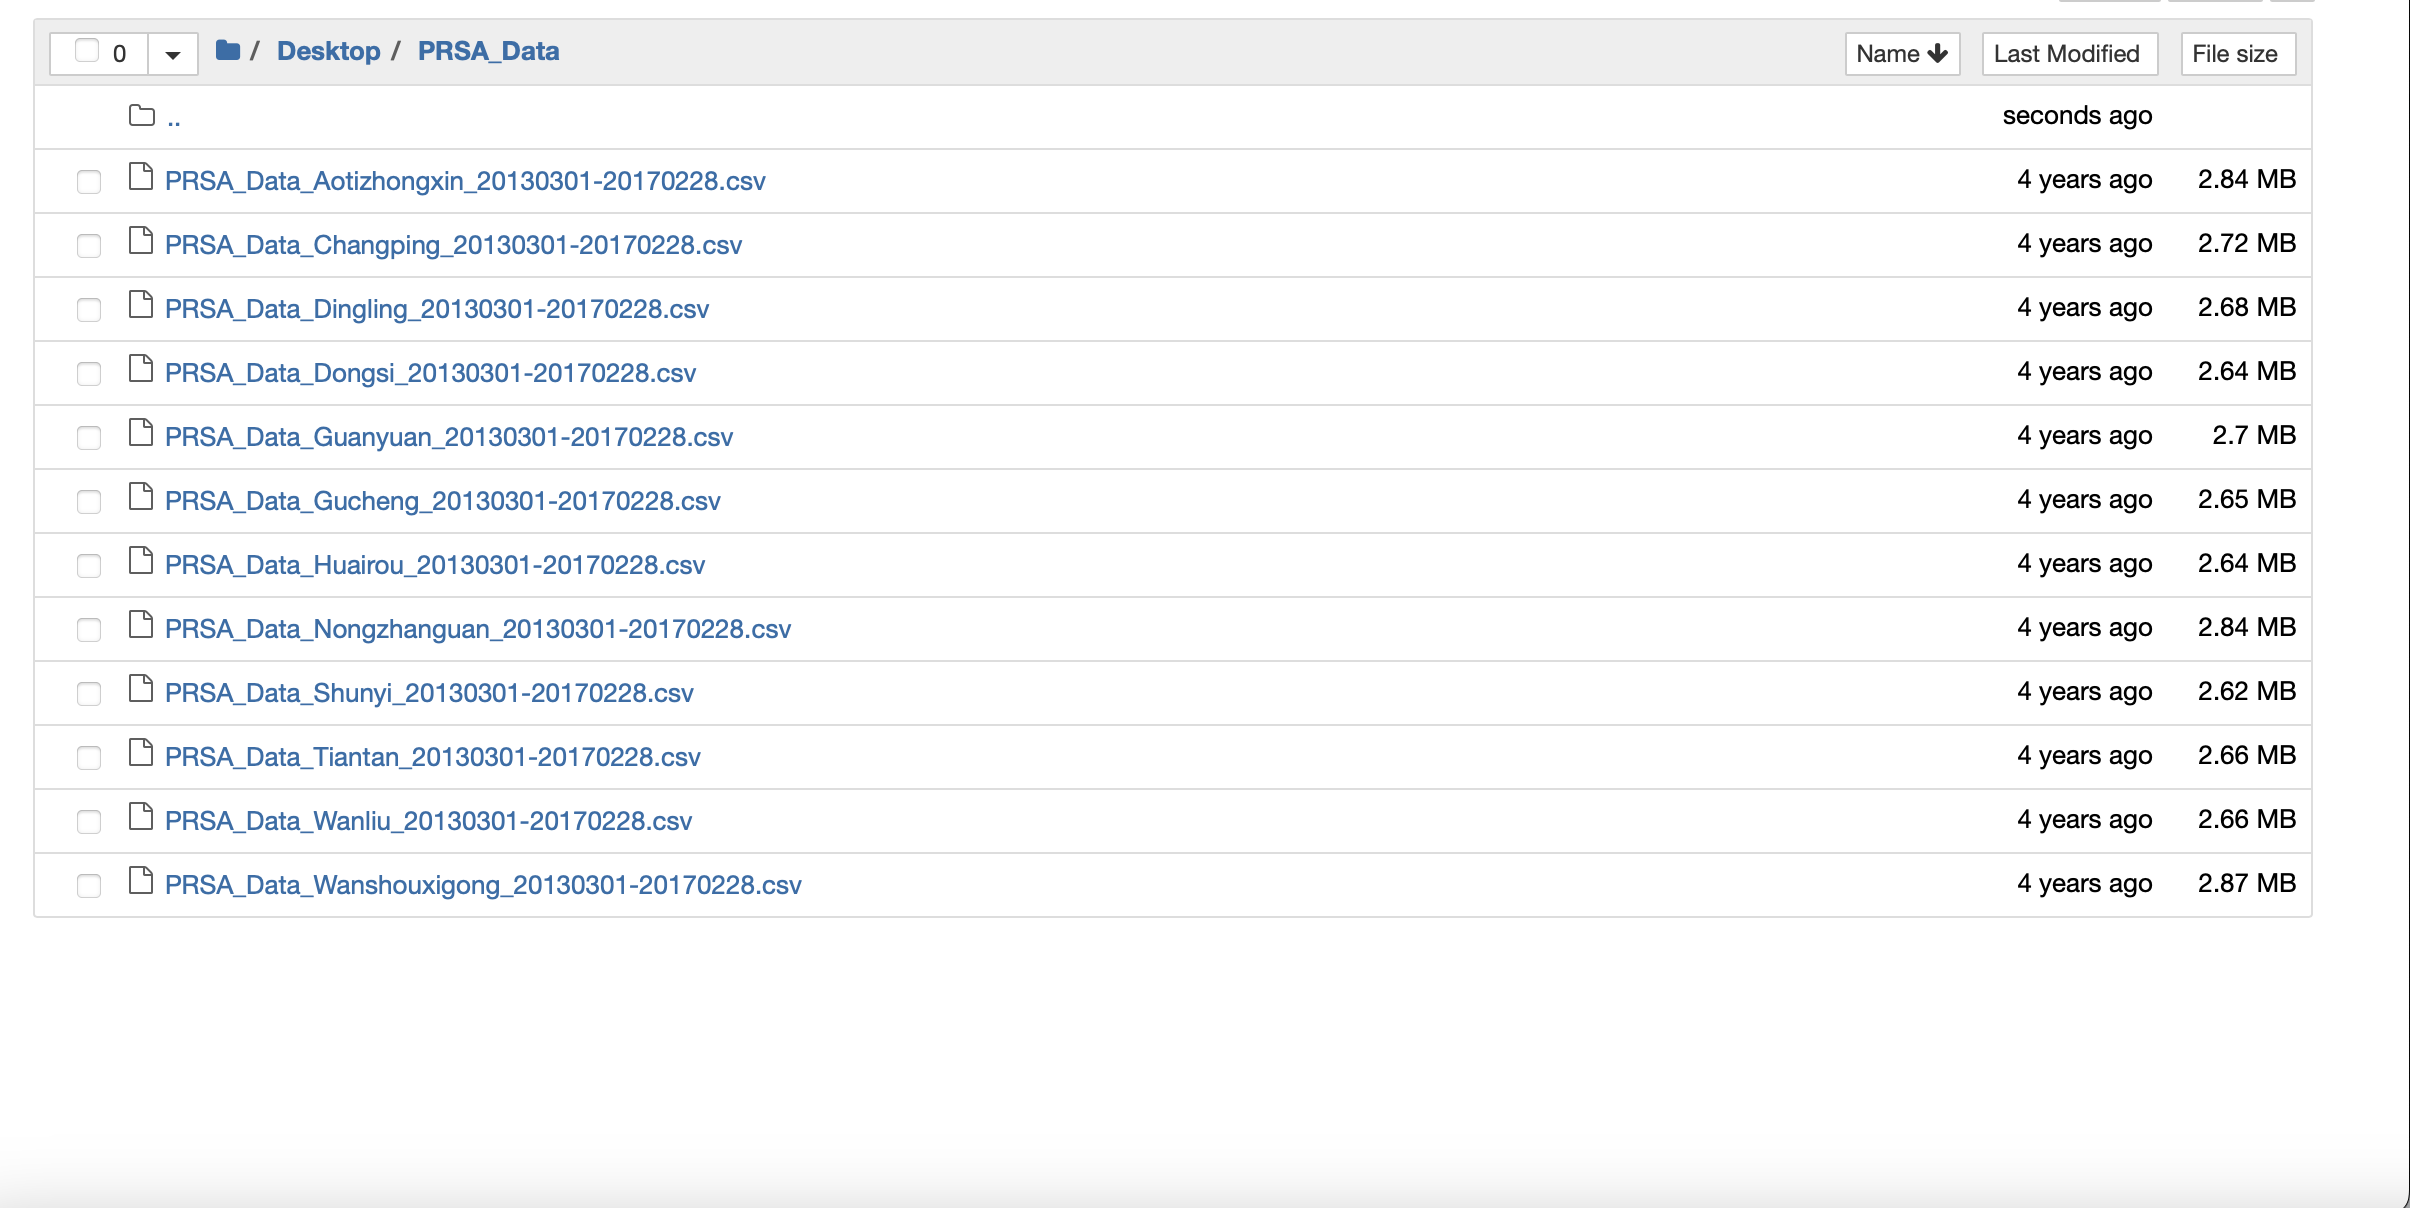Image resolution: width=2410 pixels, height=1208 pixels.
Task: Click file icon beside Wanshouxigong csv
Action: 141,882
